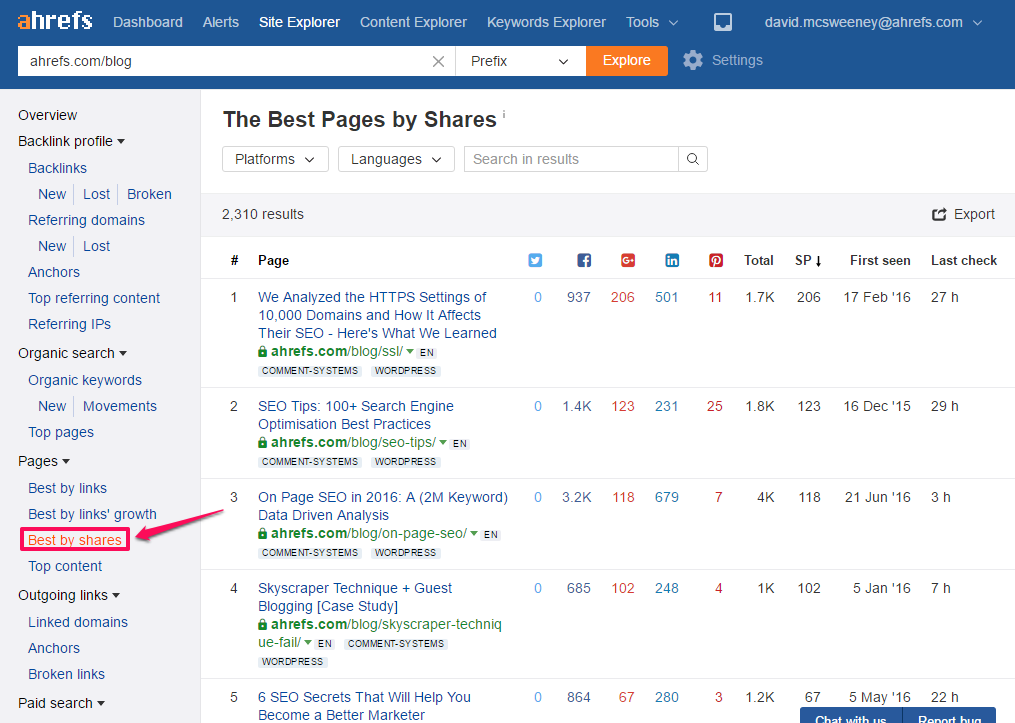Sort table by SP column header
Screen dimensions: 1015x723
(x=808, y=260)
